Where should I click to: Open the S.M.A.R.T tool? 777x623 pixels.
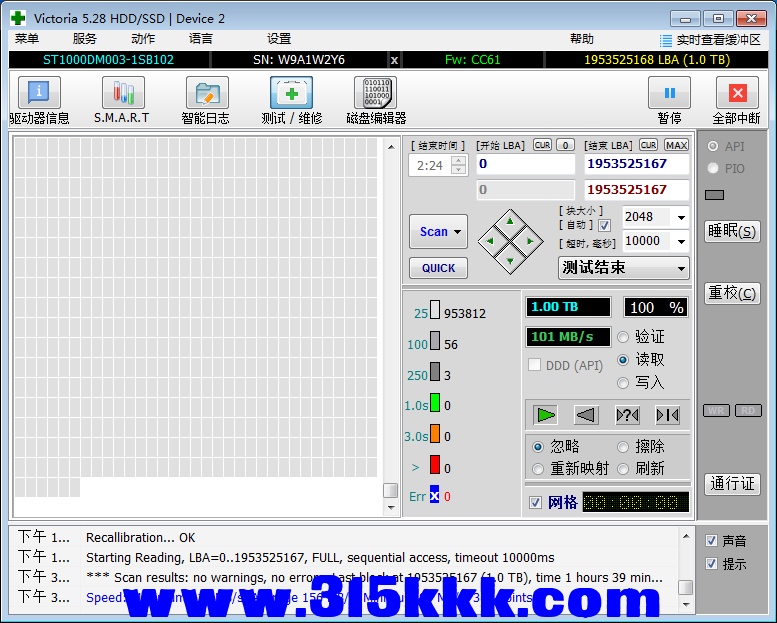(122, 94)
